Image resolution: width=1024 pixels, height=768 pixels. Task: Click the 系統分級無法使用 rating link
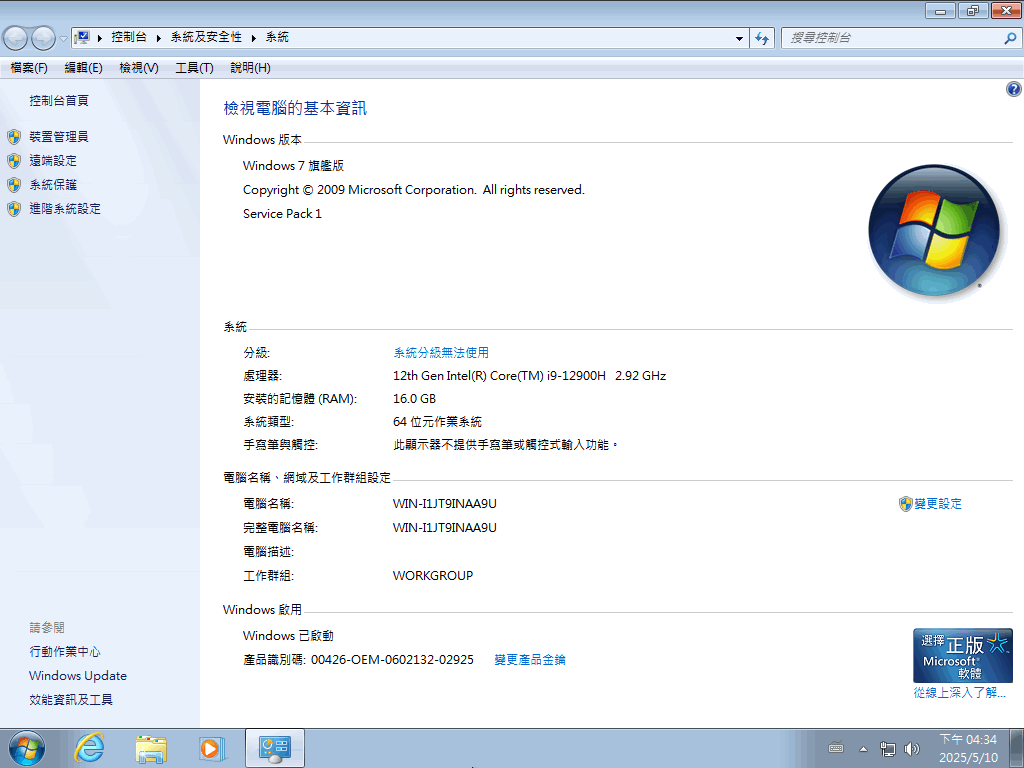[441, 353]
